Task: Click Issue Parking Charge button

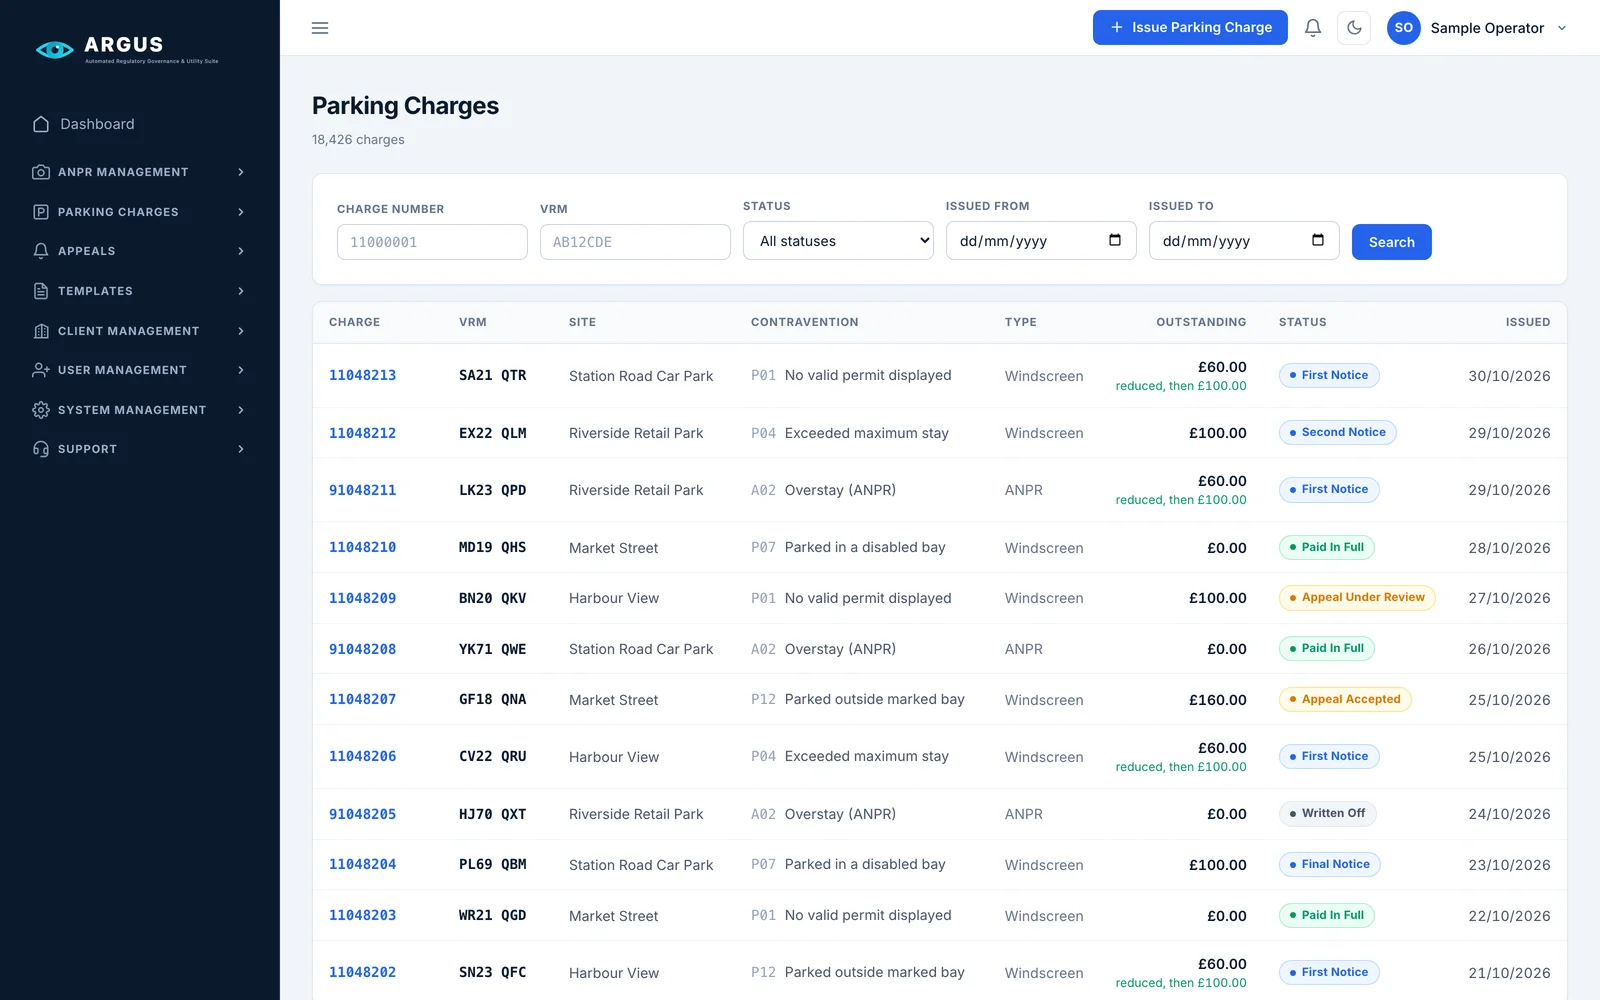Action: coord(1190,28)
